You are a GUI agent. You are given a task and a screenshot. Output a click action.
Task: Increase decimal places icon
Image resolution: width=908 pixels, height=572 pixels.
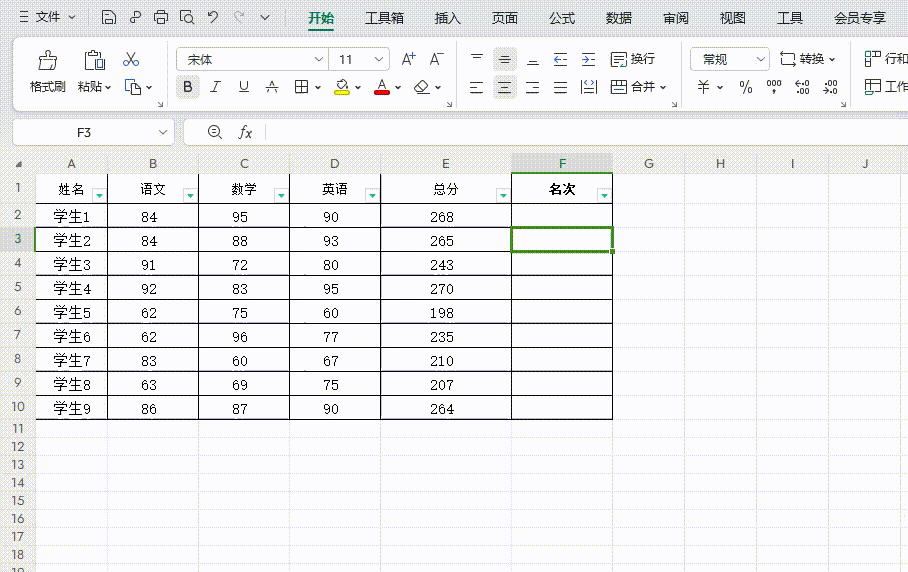coord(802,87)
